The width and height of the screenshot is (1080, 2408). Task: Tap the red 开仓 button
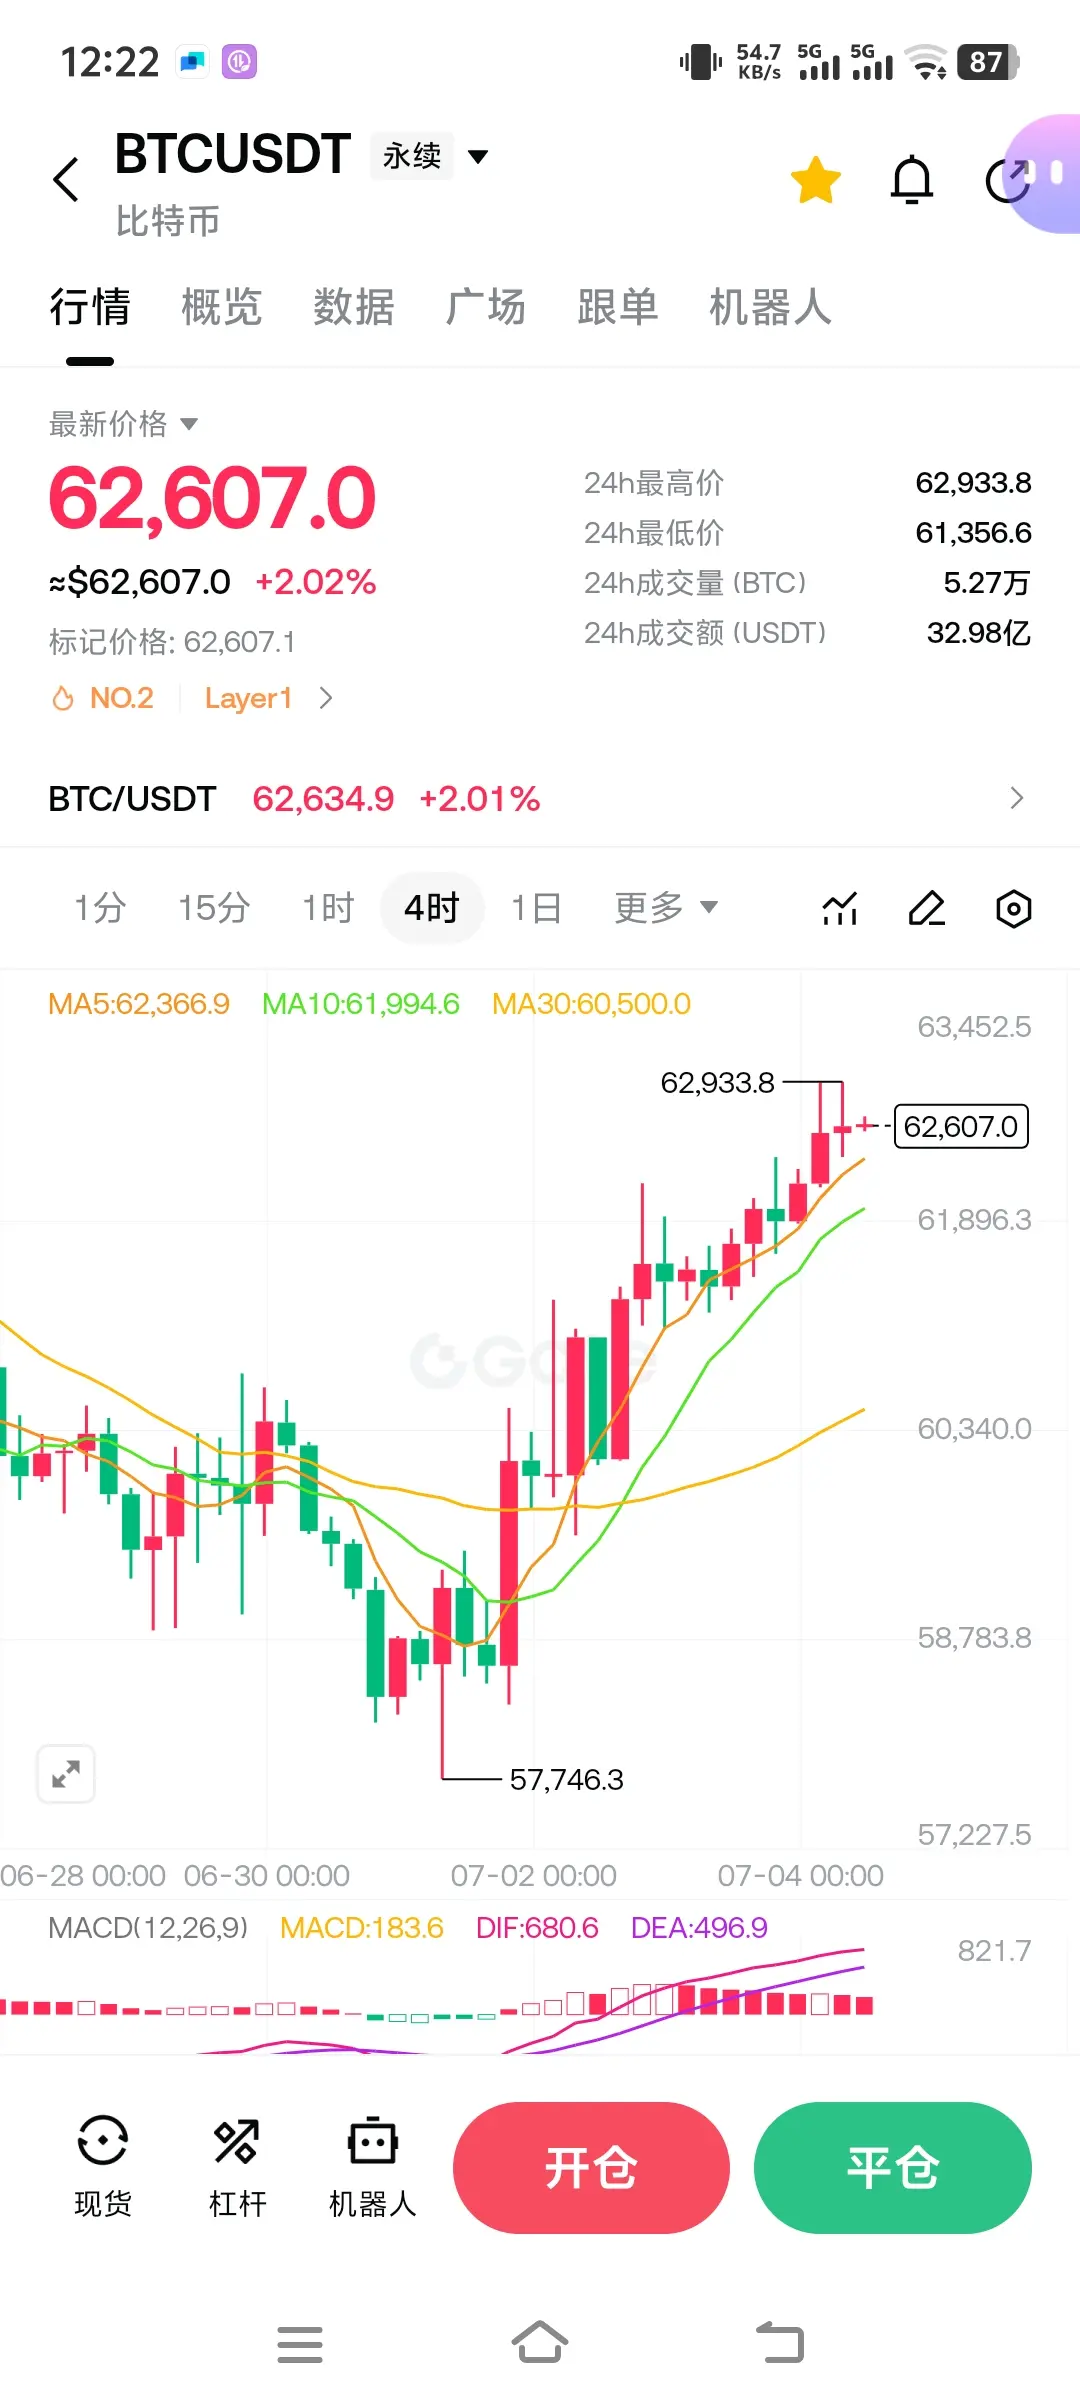tap(591, 2167)
